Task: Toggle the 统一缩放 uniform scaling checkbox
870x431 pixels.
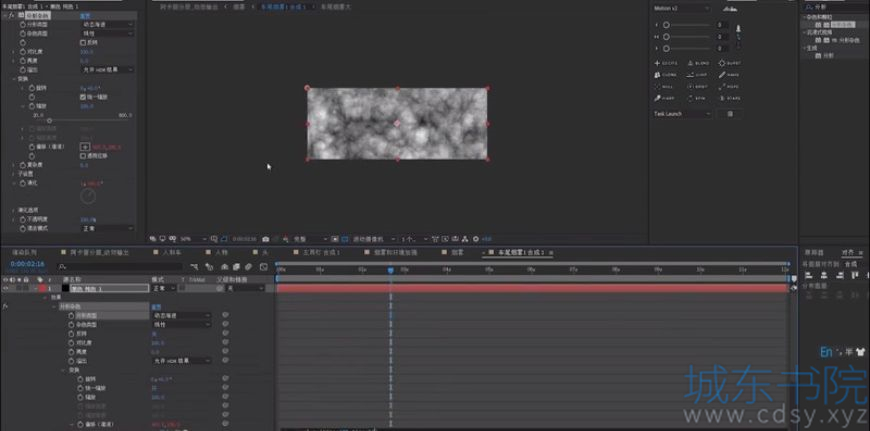Action: (83, 97)
